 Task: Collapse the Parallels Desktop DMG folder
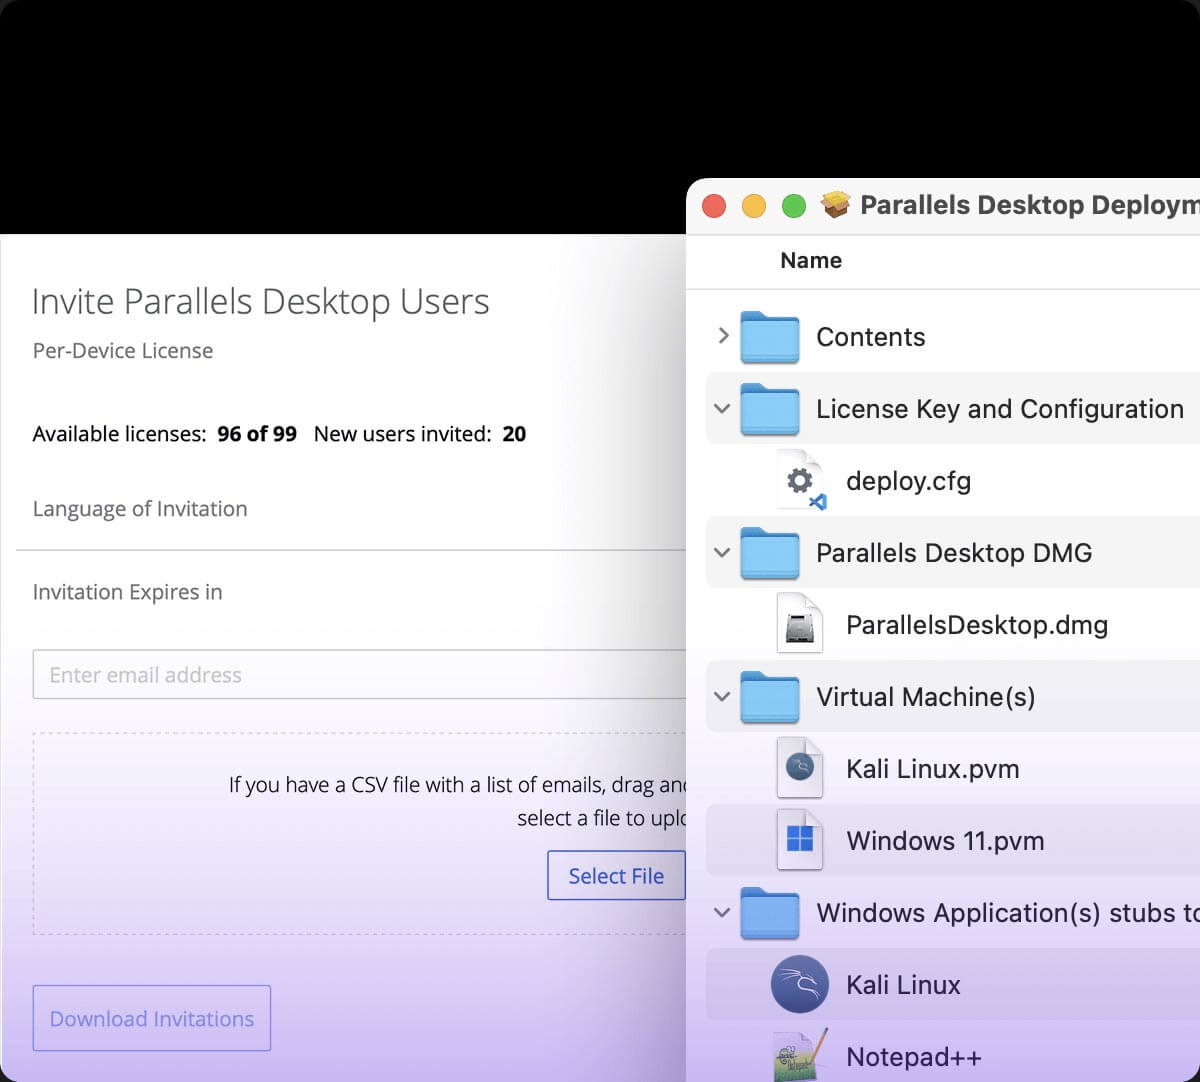[722, 553]
